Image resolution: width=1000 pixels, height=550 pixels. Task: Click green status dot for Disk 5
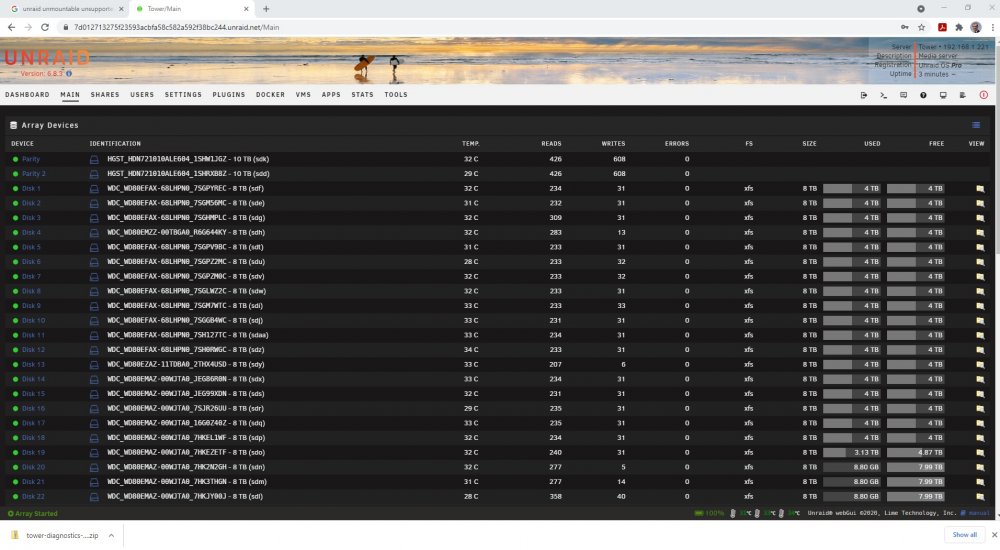click(x=15, y=247)
